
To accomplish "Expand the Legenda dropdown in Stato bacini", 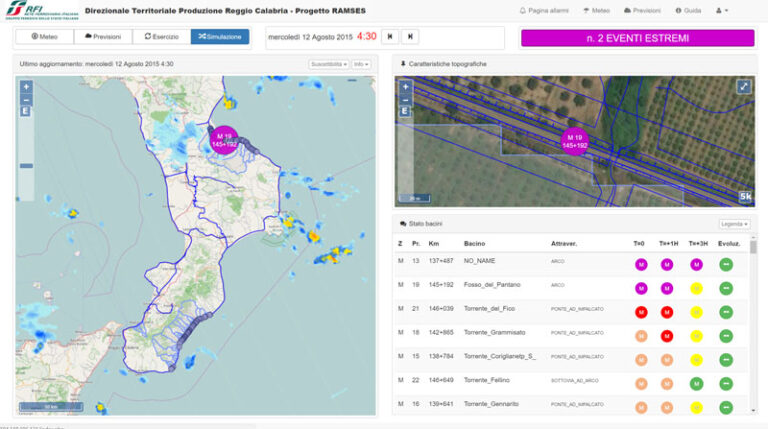I will 734,224.
